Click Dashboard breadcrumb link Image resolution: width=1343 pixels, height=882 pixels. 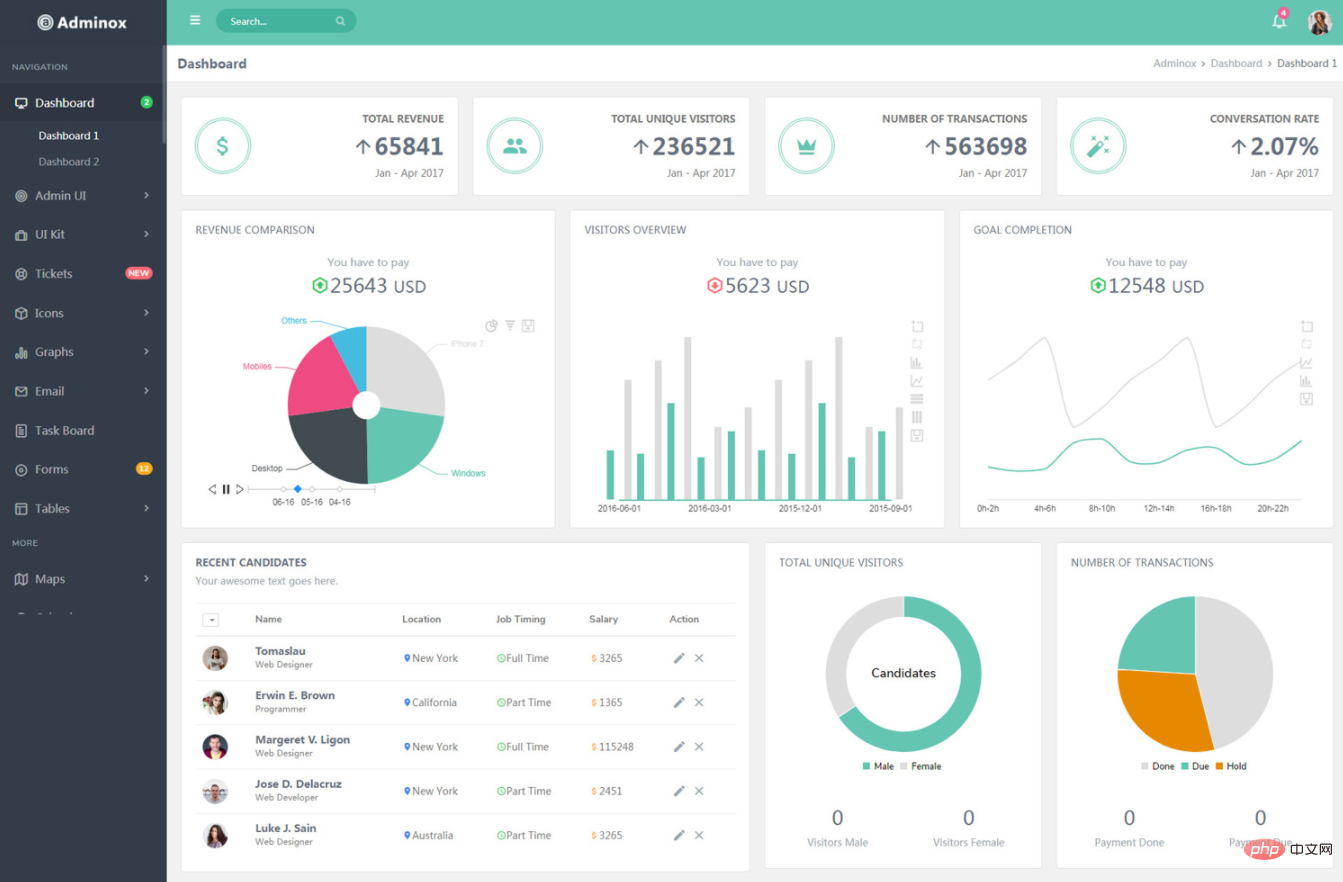pyautogui.click(x=1236, y=63)
